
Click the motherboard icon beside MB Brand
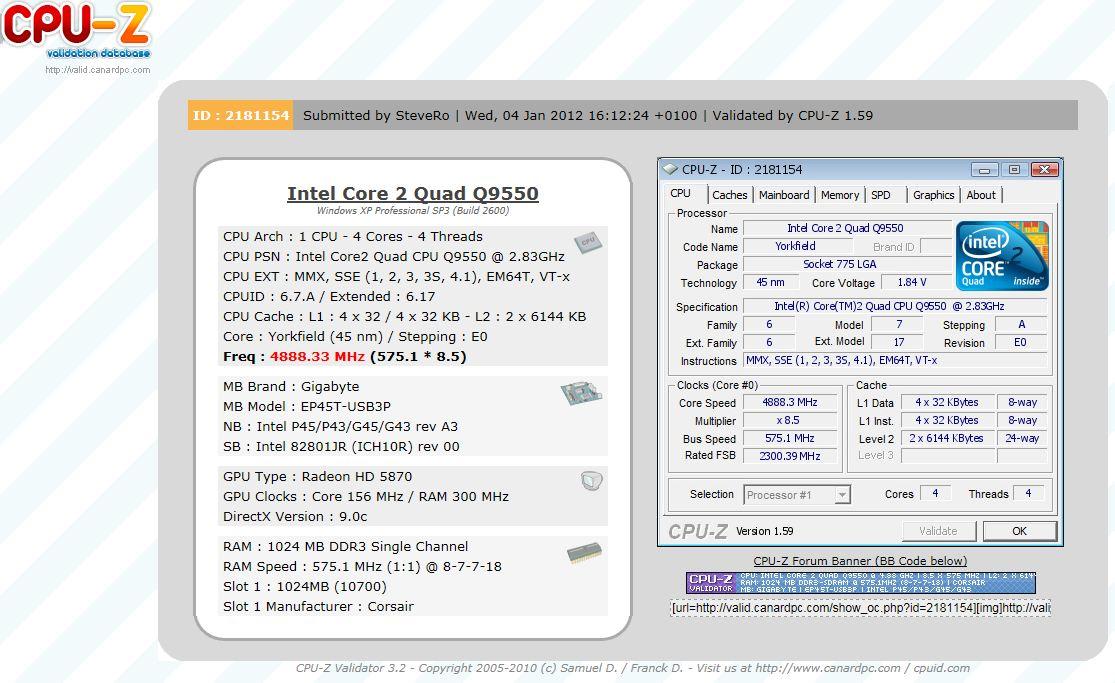(581, 393)
